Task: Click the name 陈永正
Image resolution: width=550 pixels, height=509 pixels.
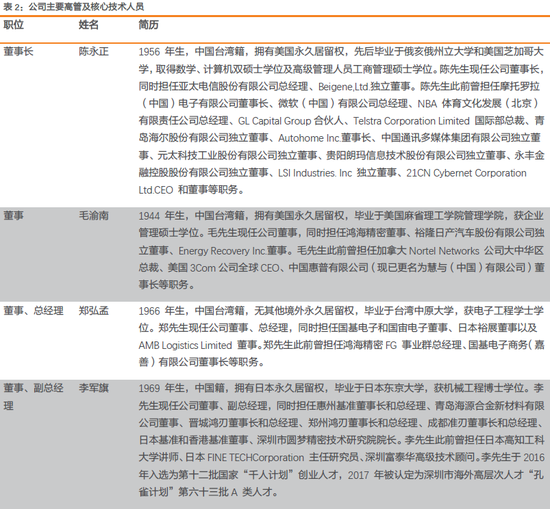Action: (x=93, y=52)
